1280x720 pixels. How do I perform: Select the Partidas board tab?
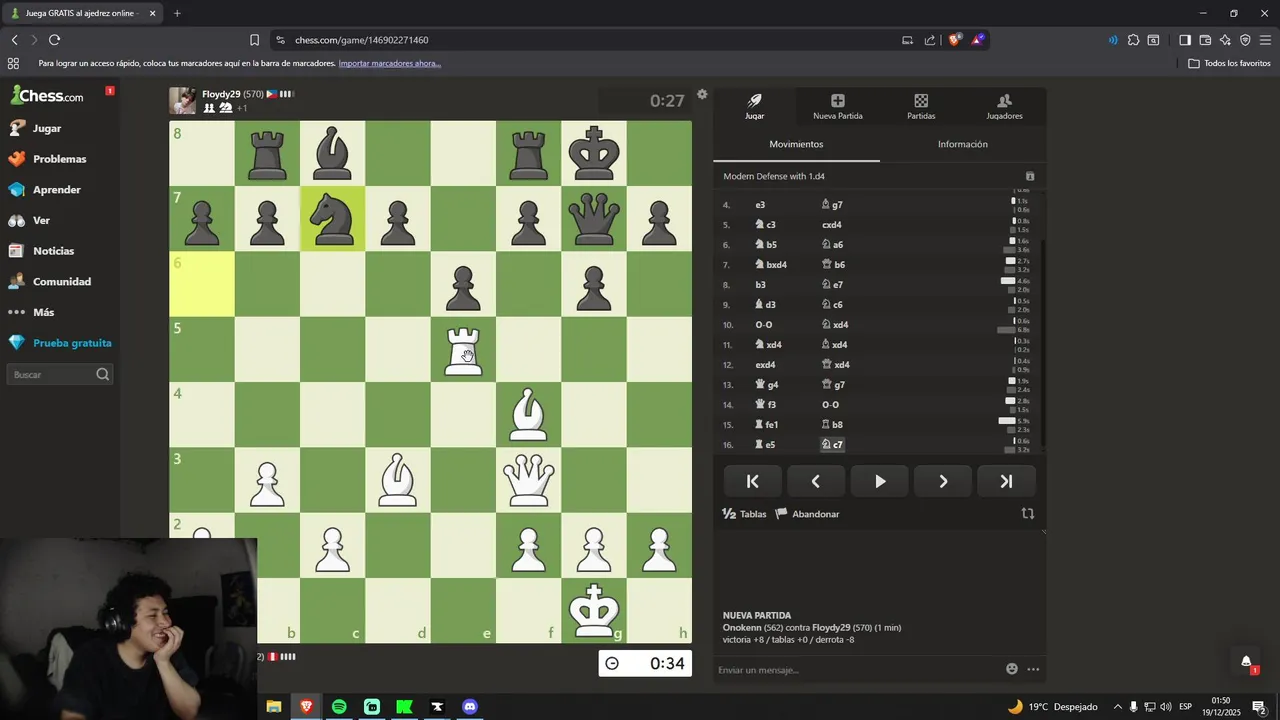(921, 106)
